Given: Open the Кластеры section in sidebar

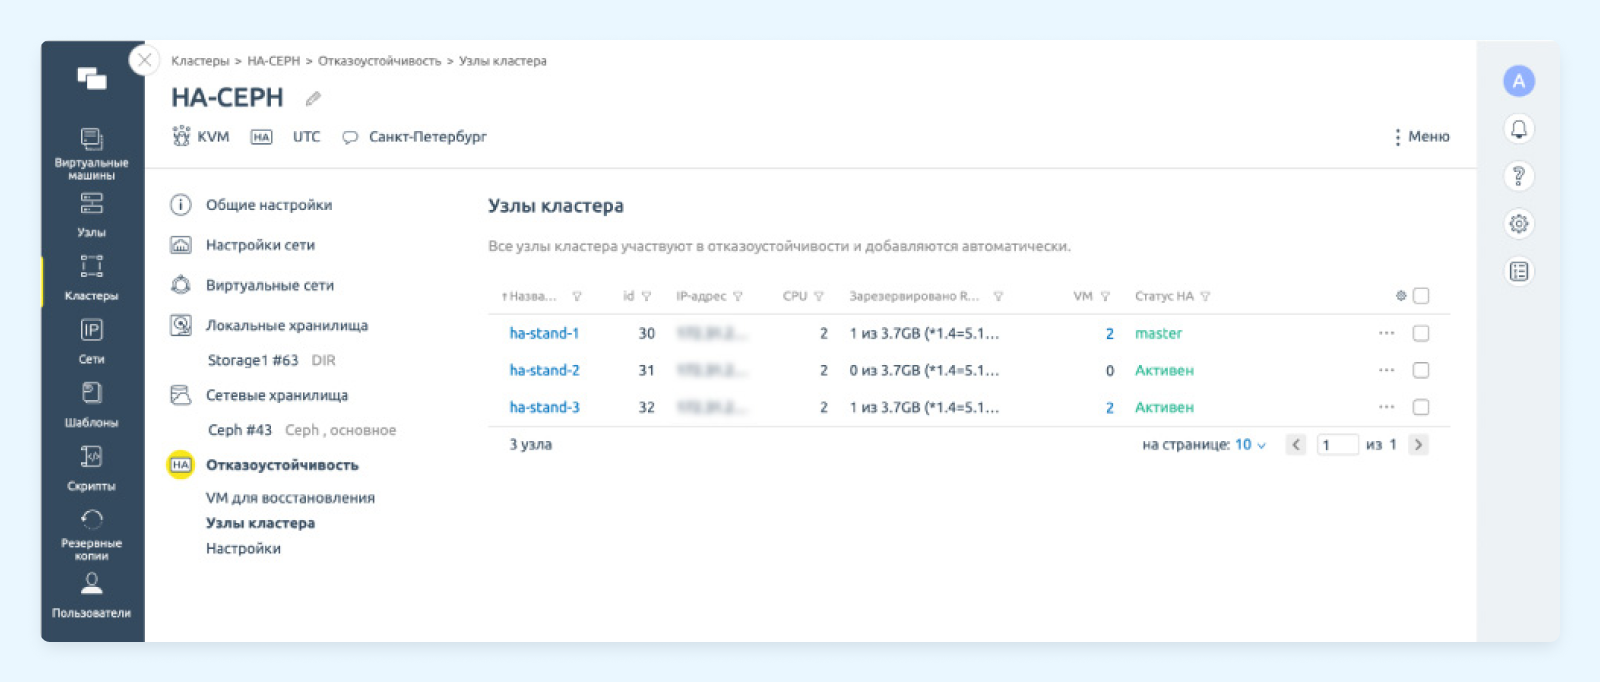Looking at the screenshot, I should (91, 278).
